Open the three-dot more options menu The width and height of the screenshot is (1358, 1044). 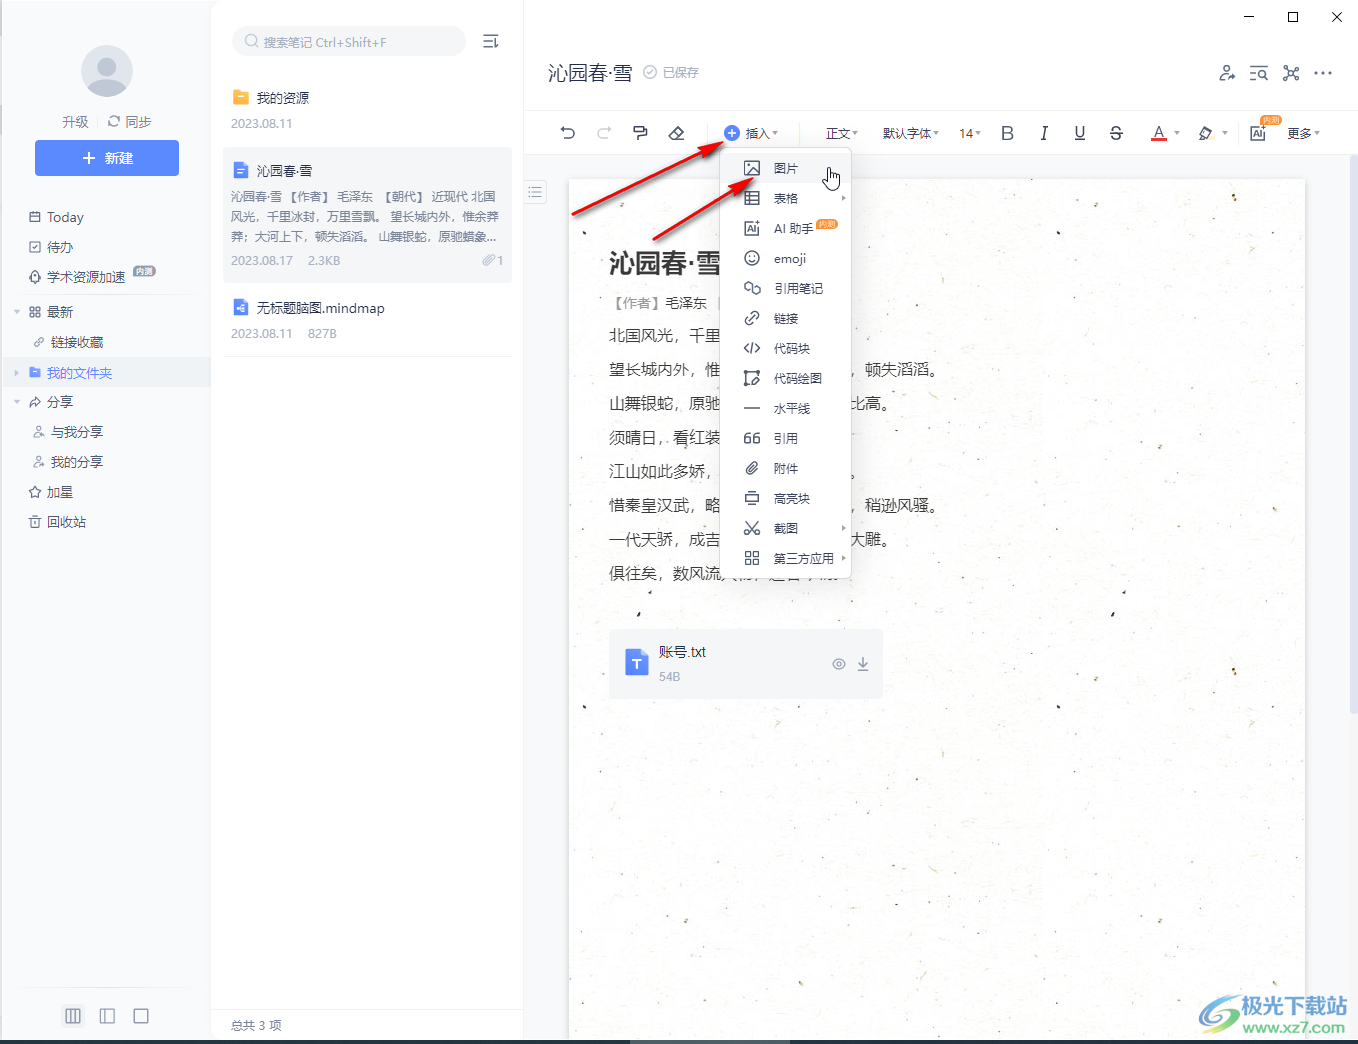point(1323,73)
